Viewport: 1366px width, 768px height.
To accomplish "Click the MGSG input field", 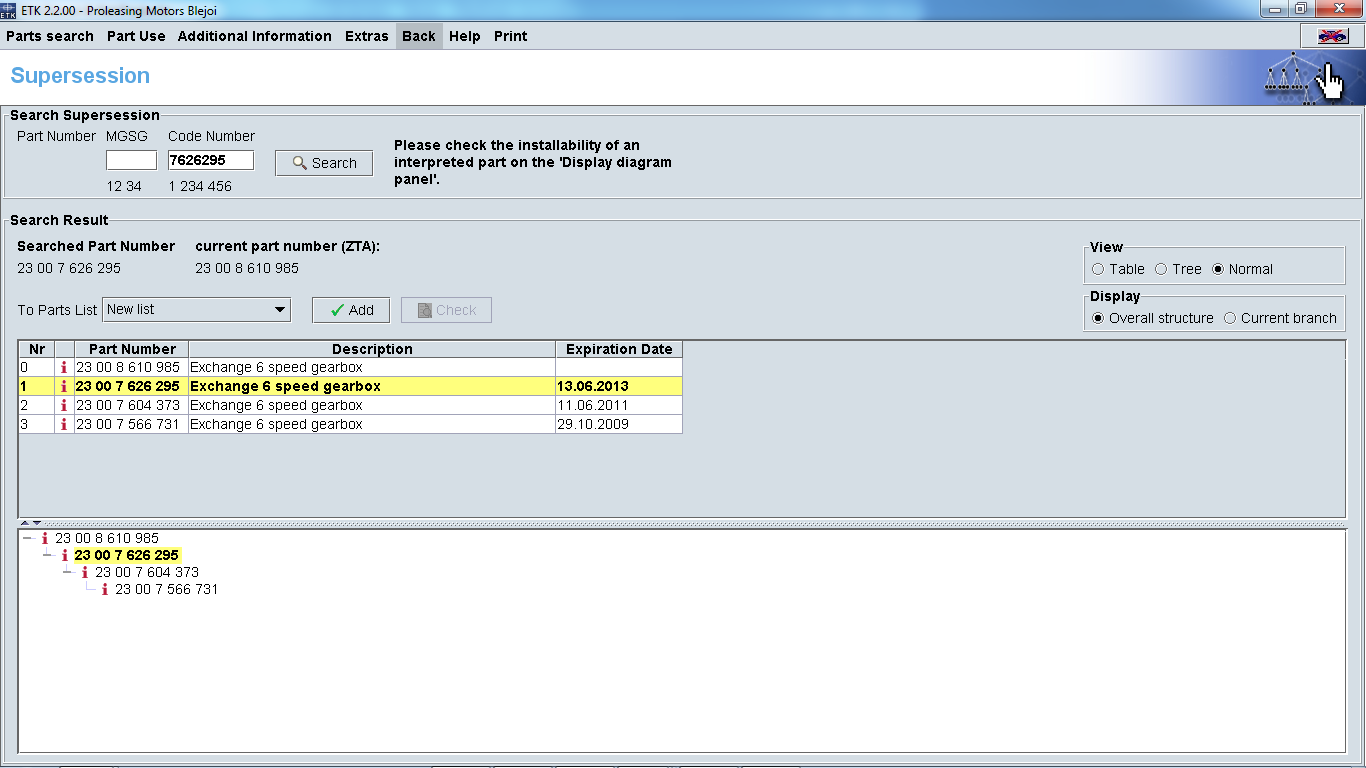I will tap(131, 160).
